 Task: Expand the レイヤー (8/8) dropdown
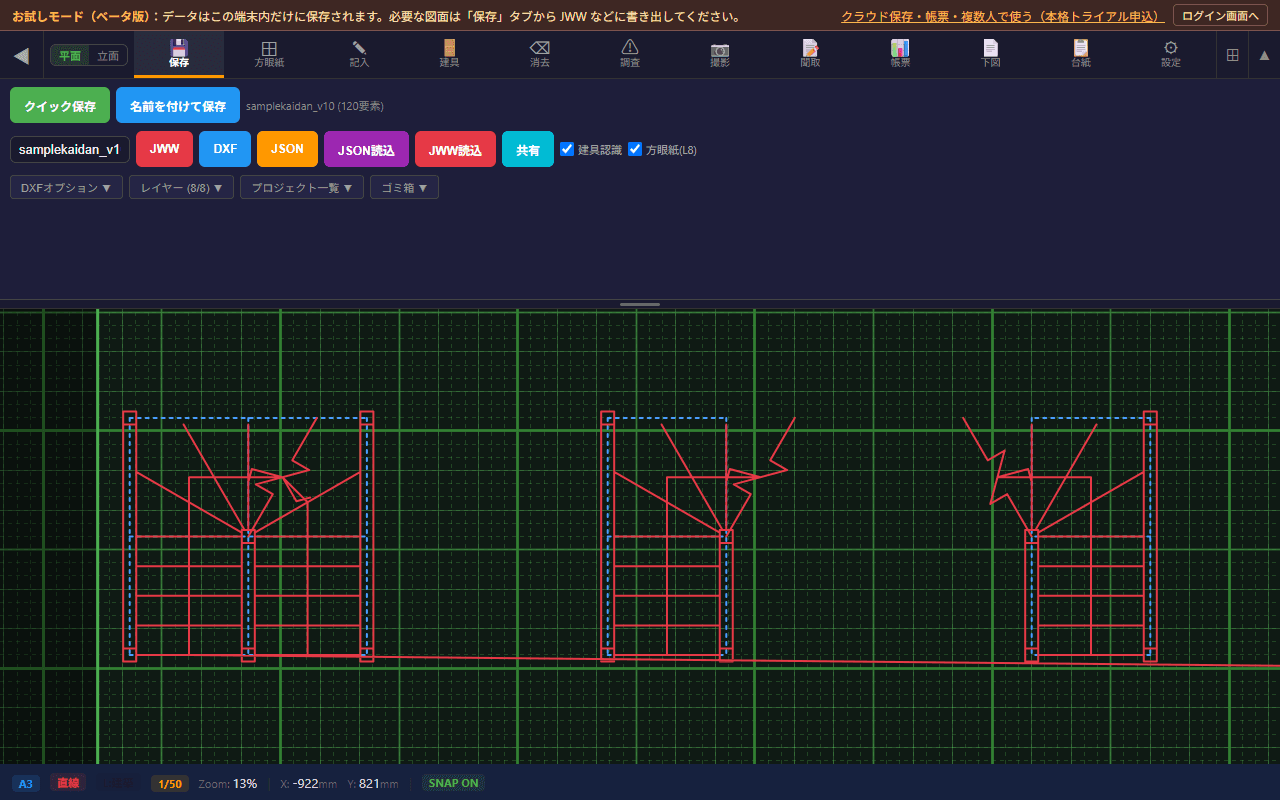click(181, 187)
